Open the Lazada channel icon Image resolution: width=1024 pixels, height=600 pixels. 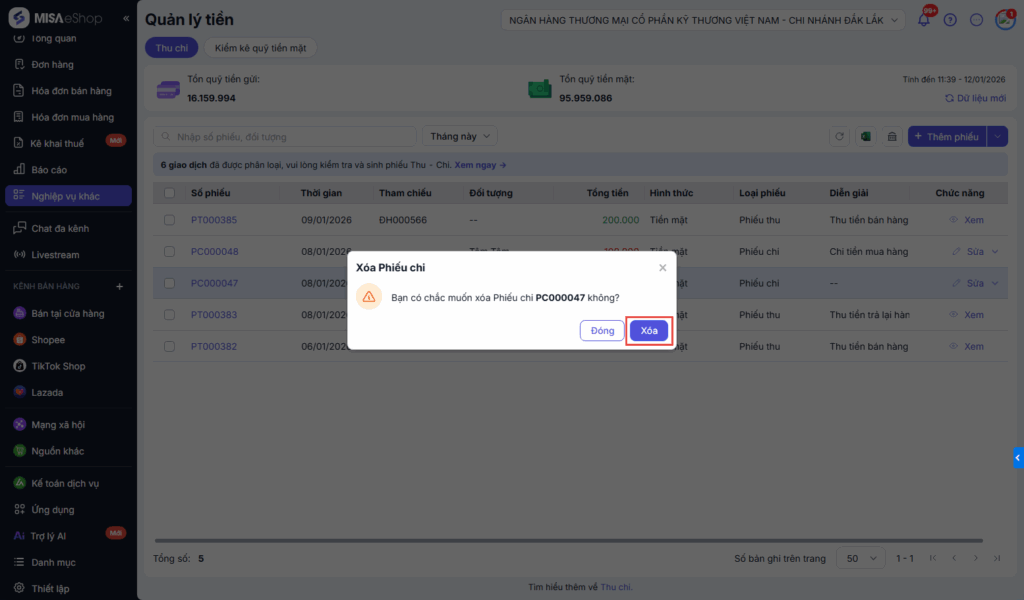[x=20, y=392]
